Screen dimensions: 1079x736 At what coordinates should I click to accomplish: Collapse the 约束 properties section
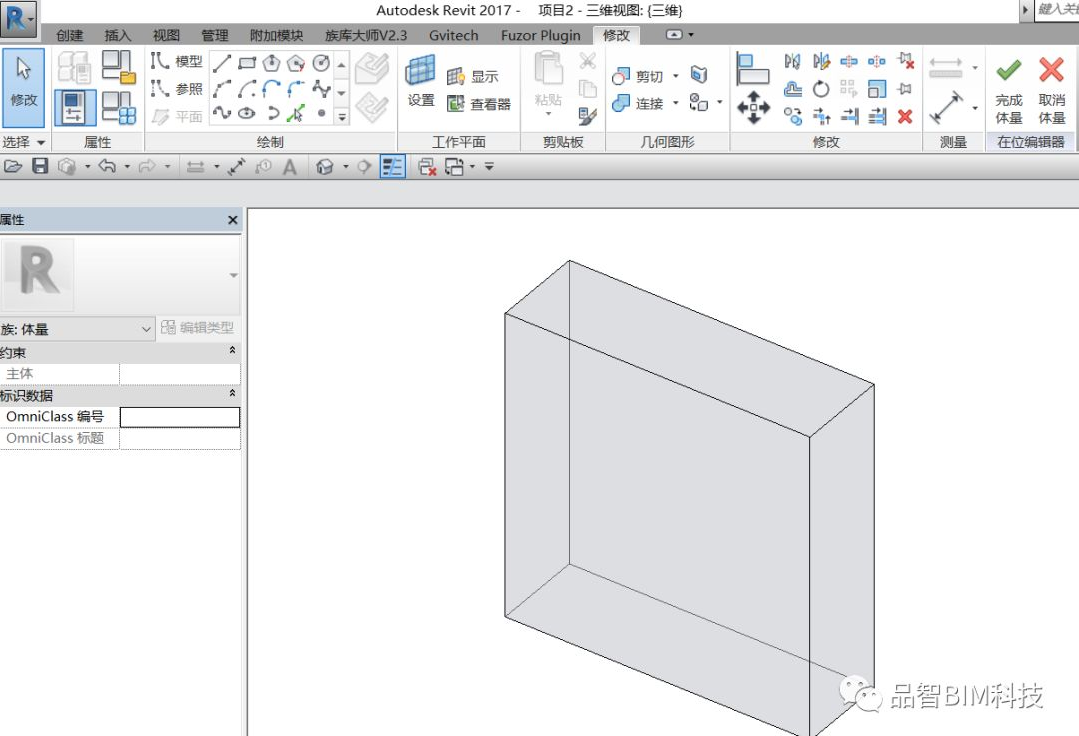[x=232, y=351]
